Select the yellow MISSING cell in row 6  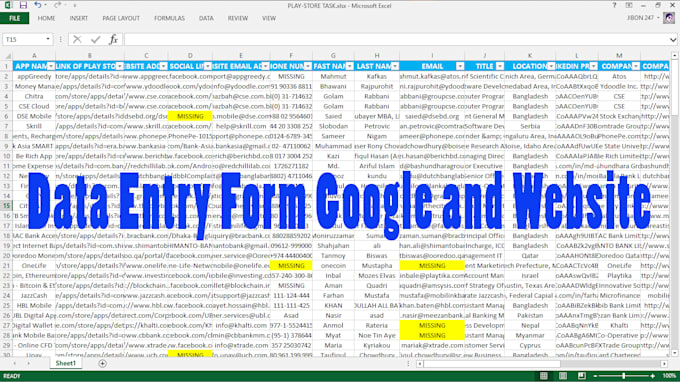[x=190, y=116]
